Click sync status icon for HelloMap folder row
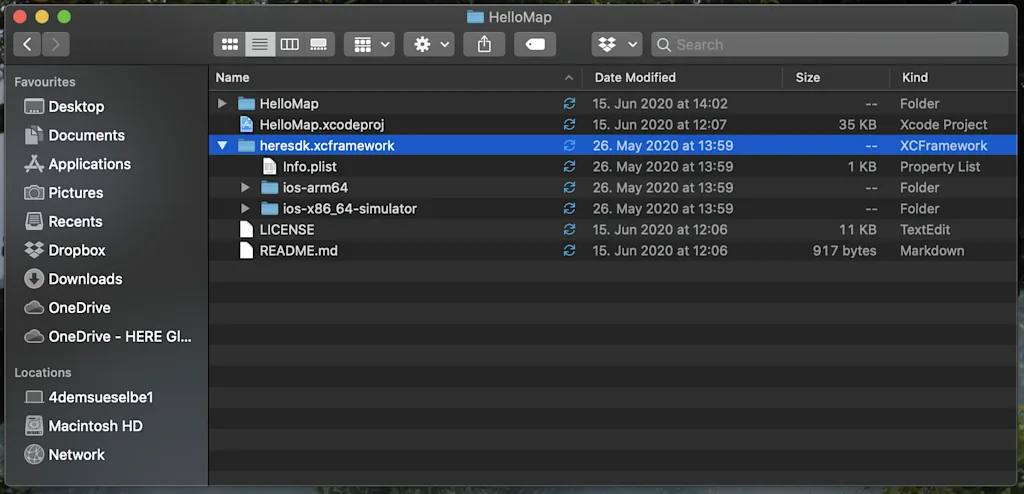The width and height of the screenshot is (1024, 494). 569,103
